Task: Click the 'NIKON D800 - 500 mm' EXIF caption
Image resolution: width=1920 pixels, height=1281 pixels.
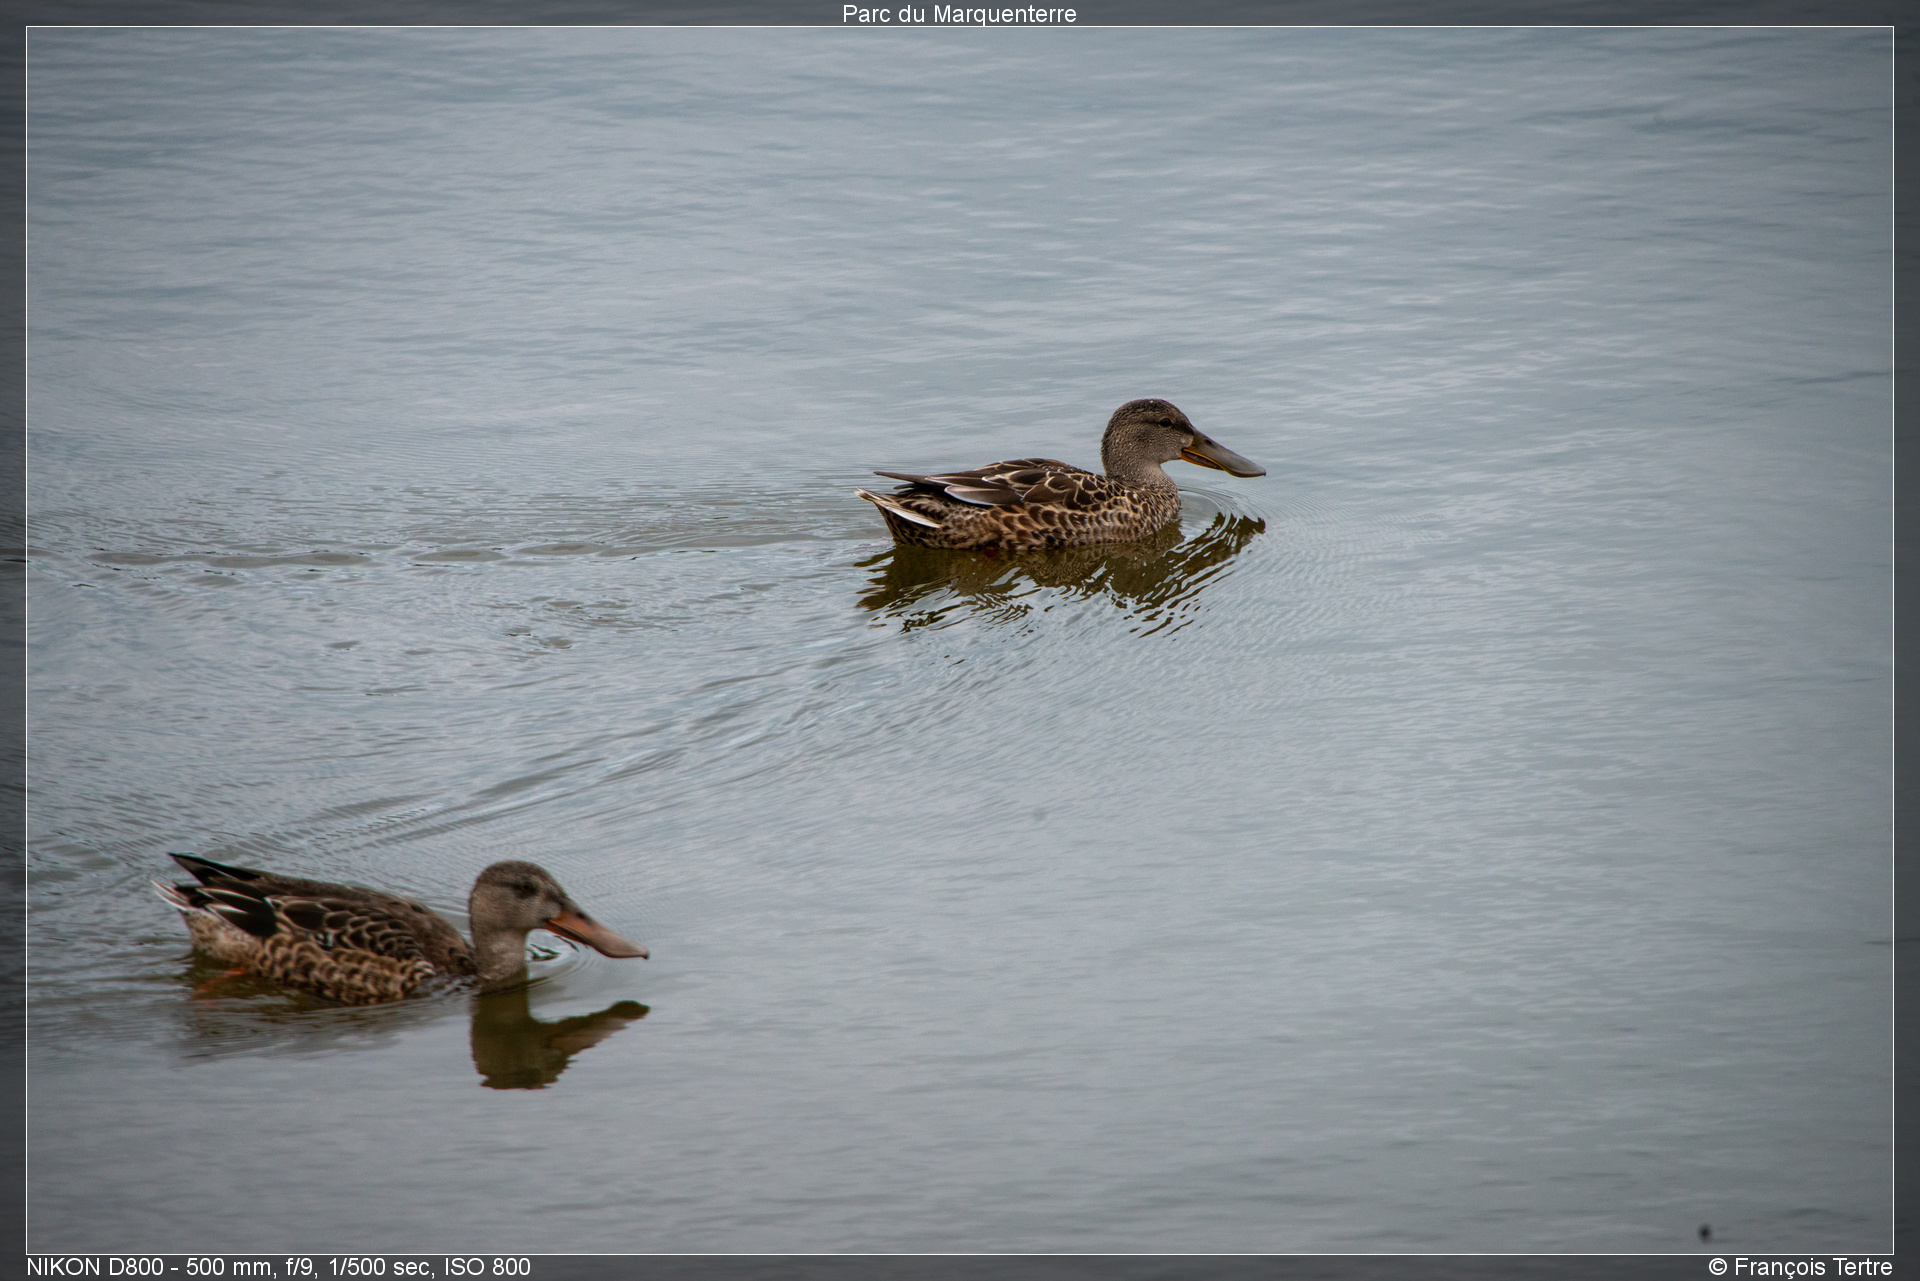Action: point(278,1267)
